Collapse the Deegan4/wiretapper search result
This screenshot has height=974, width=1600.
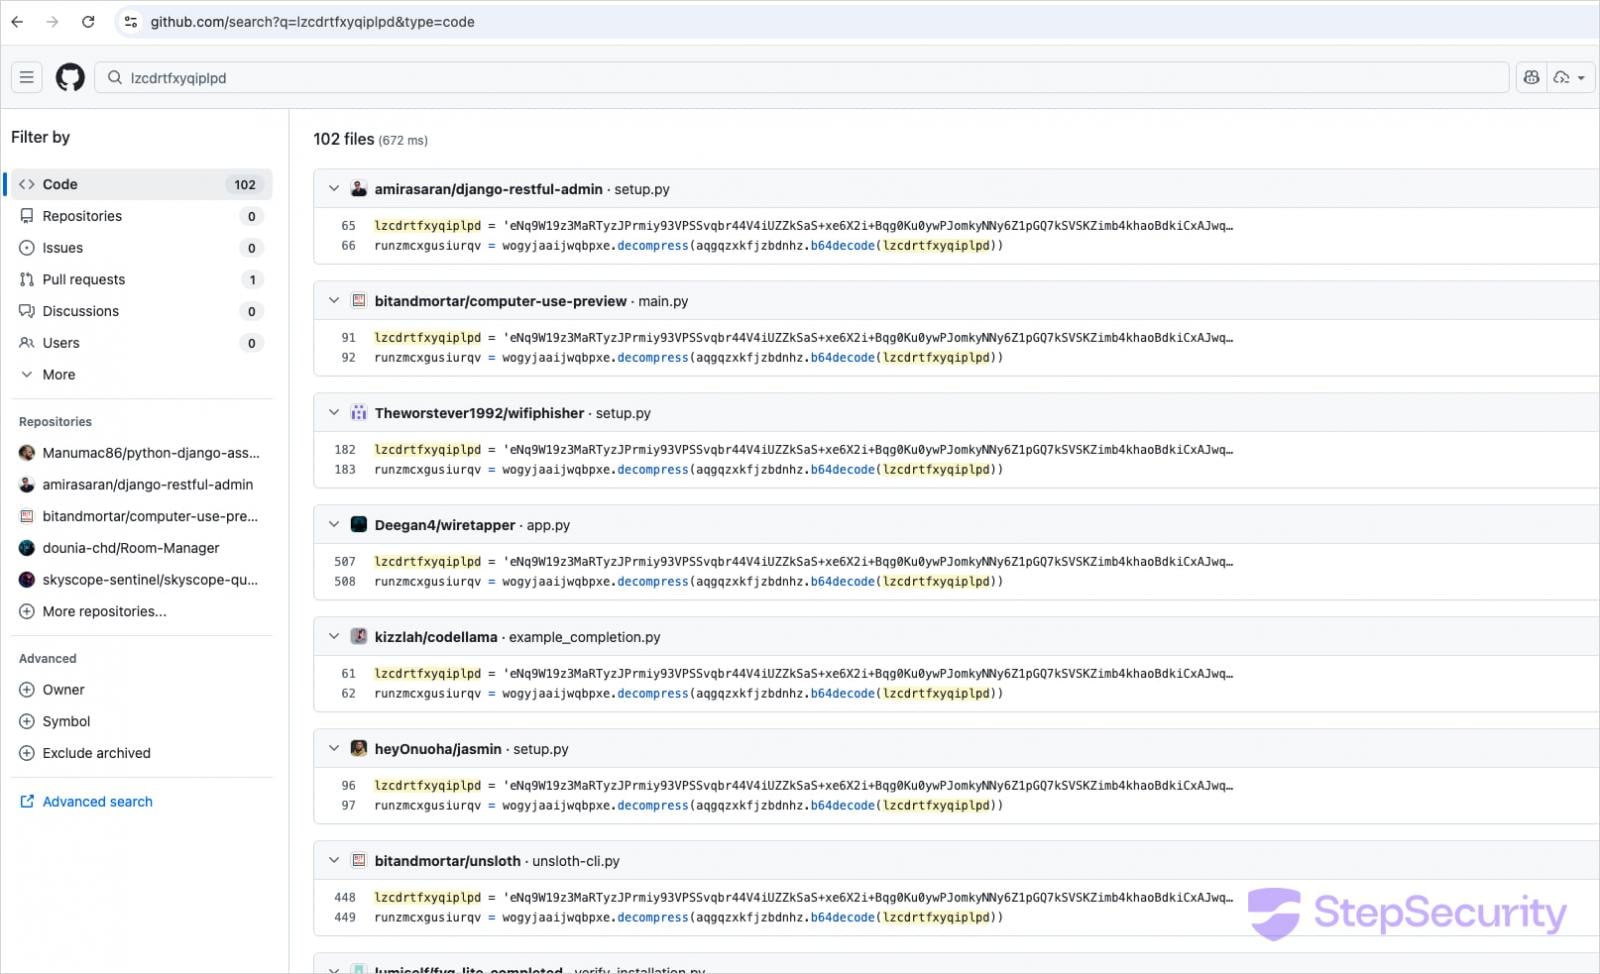(x=334, y=523)
